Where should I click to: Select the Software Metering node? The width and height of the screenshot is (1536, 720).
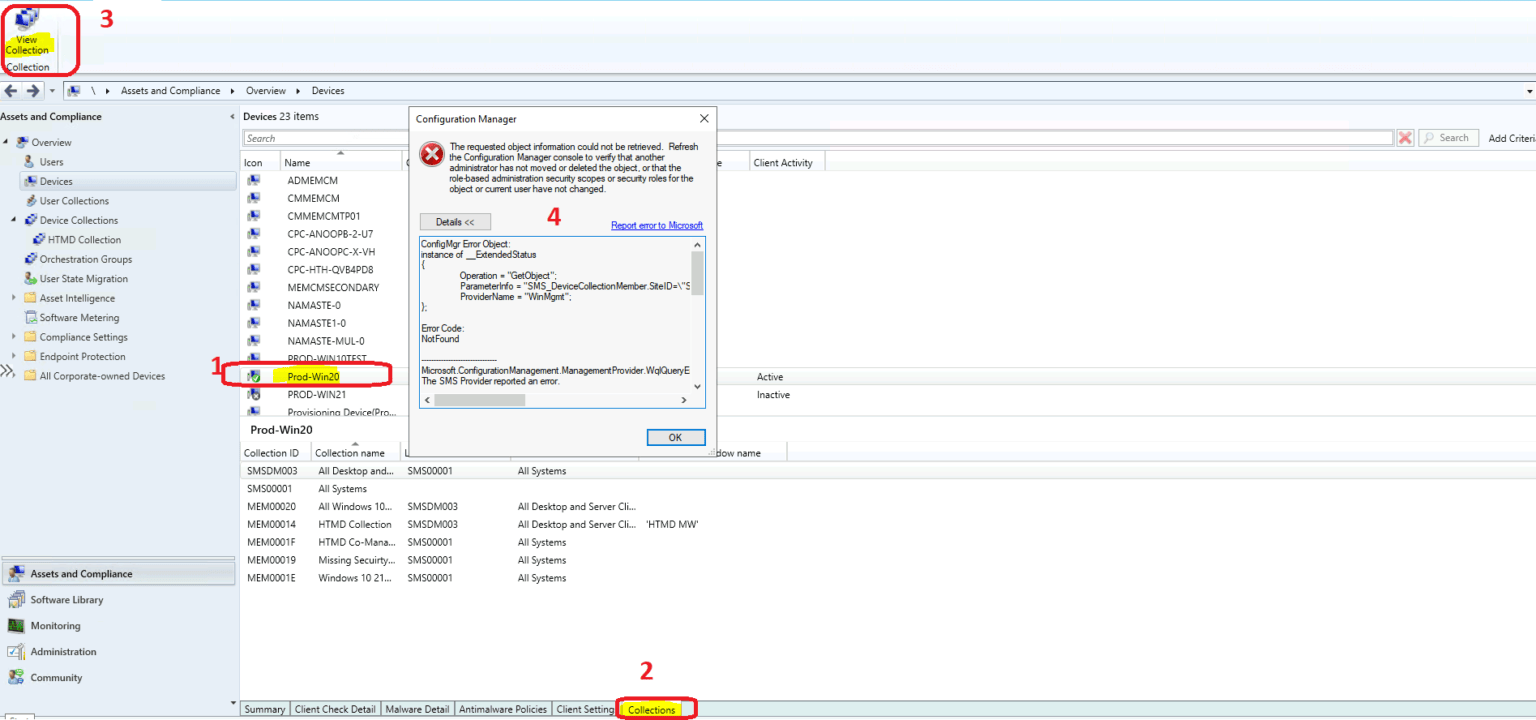[x=79, y=318]
